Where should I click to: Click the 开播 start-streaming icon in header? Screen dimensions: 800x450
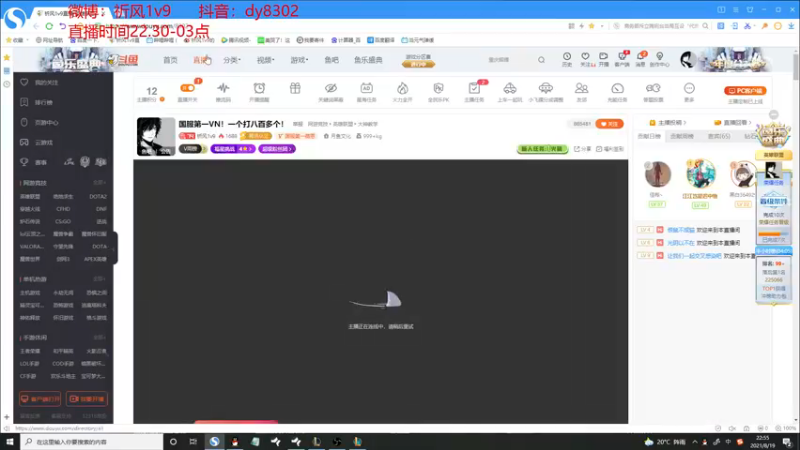(x=604, y=59)
